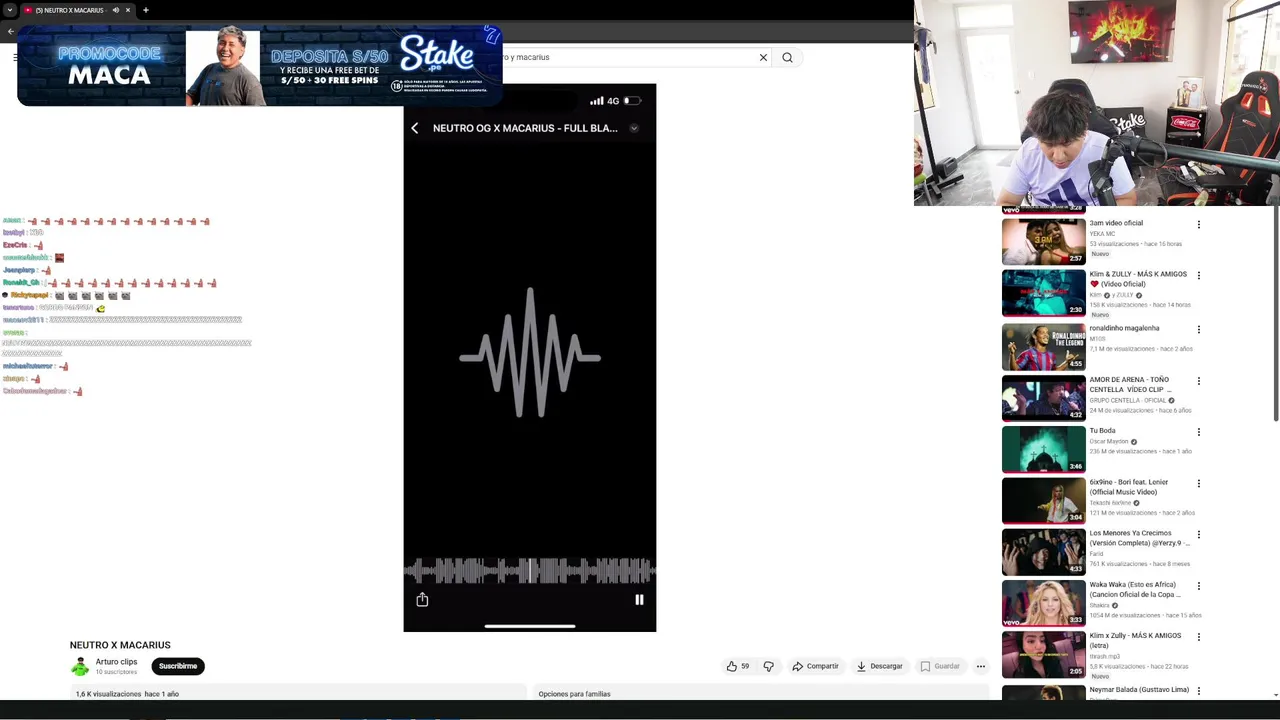Open options menu for Los Menores Ya Crecimos
Viewport: 1280px width, 720px height.
[x=1199, y=535]
